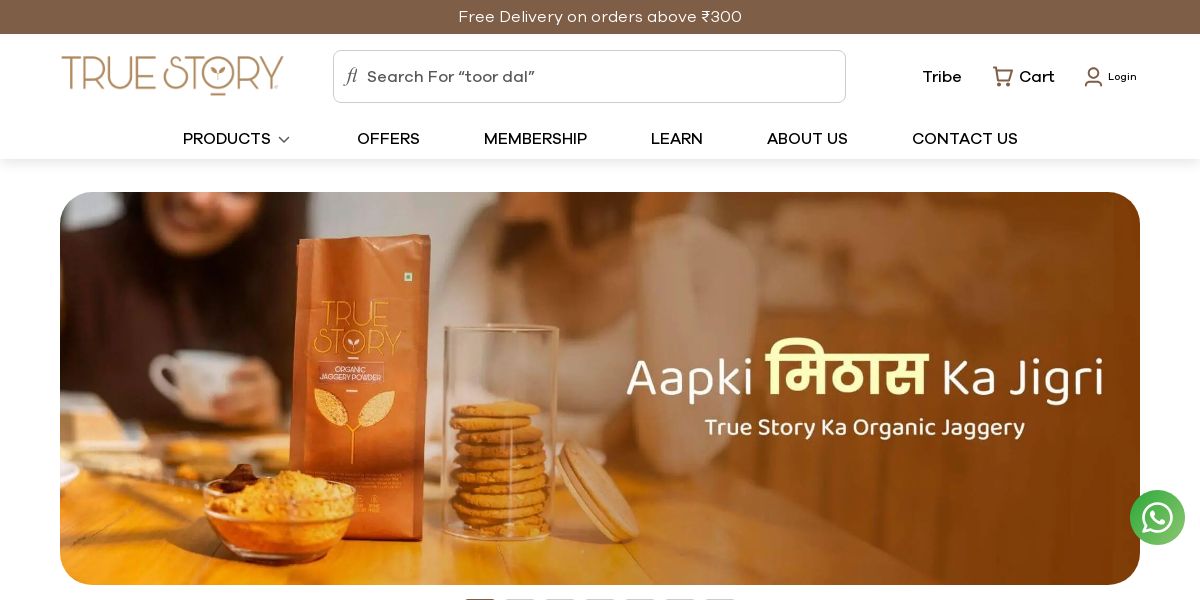The image size is (1200, 600).
Task: Go home via True Story logo
Action: click(x=172, y=75)
